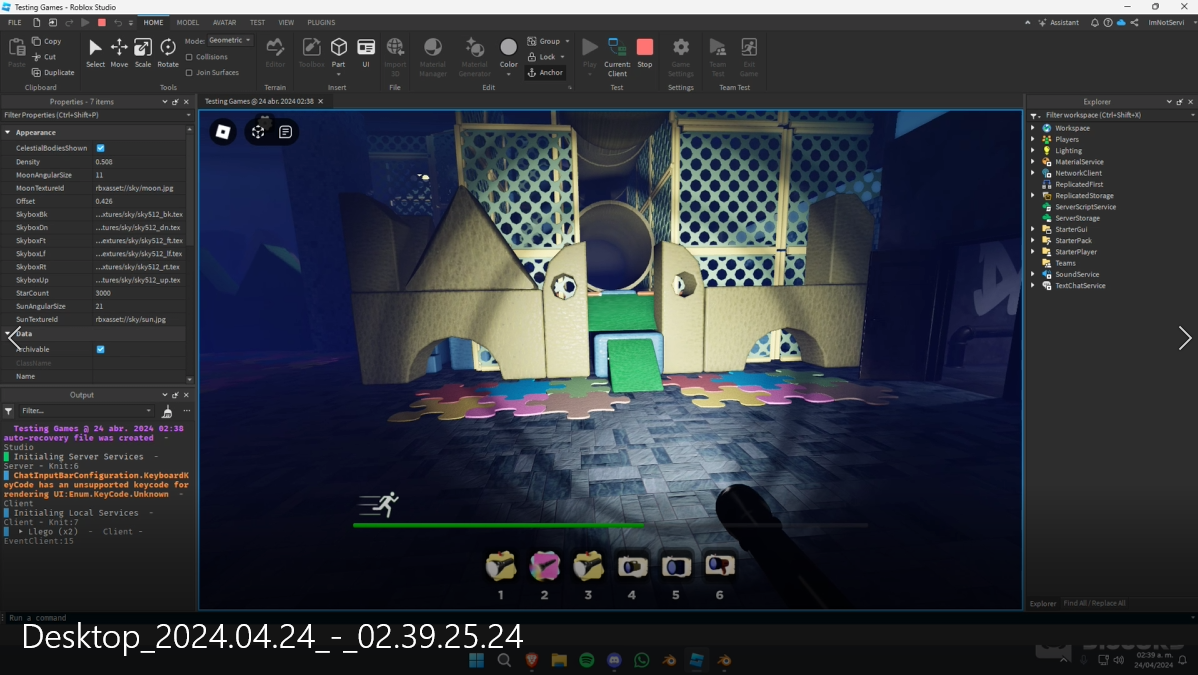This screenshot has width=1198, height=675.
Task: Expand the Players node in Explorer
Action: (1033, 139)
